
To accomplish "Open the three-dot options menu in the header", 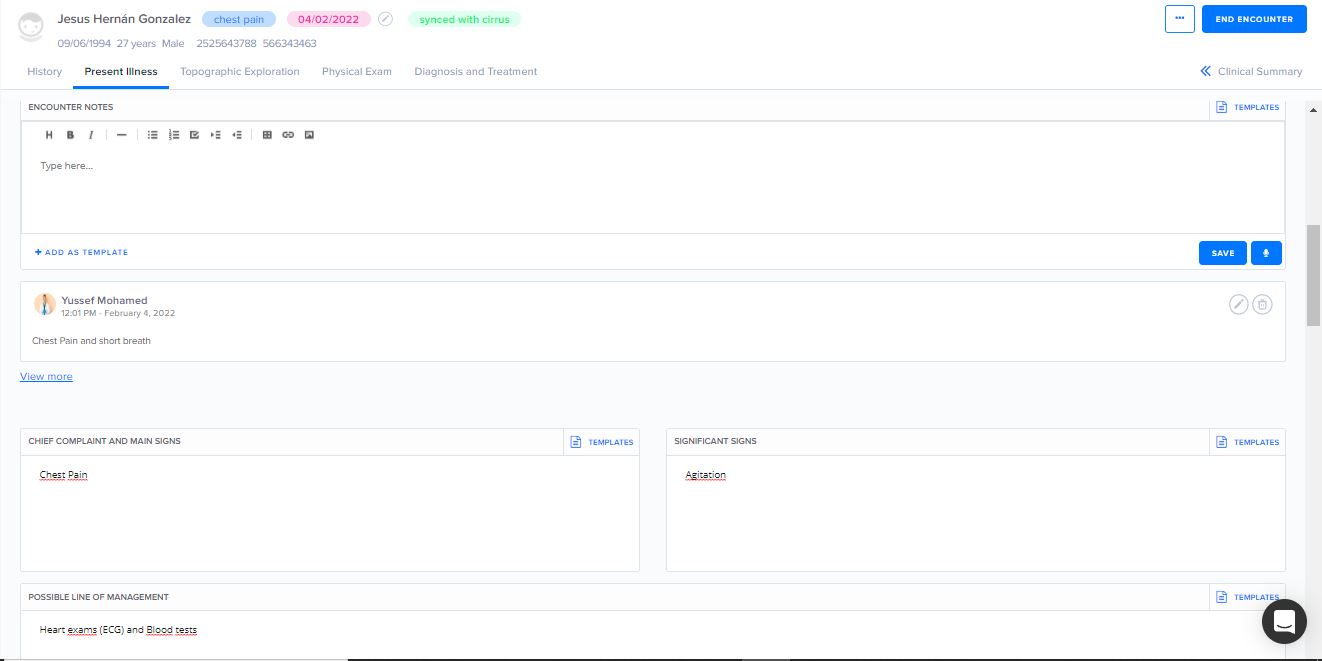I will tap(1180, 19).
